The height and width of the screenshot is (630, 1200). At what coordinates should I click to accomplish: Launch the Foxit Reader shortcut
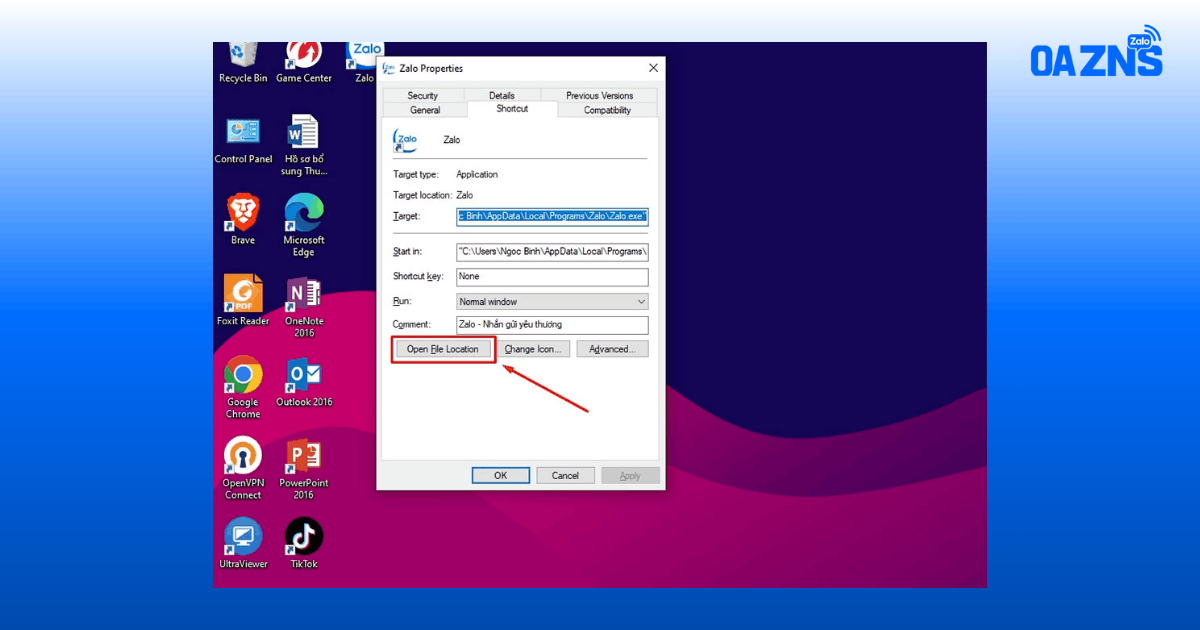click(x=243, y=301)
